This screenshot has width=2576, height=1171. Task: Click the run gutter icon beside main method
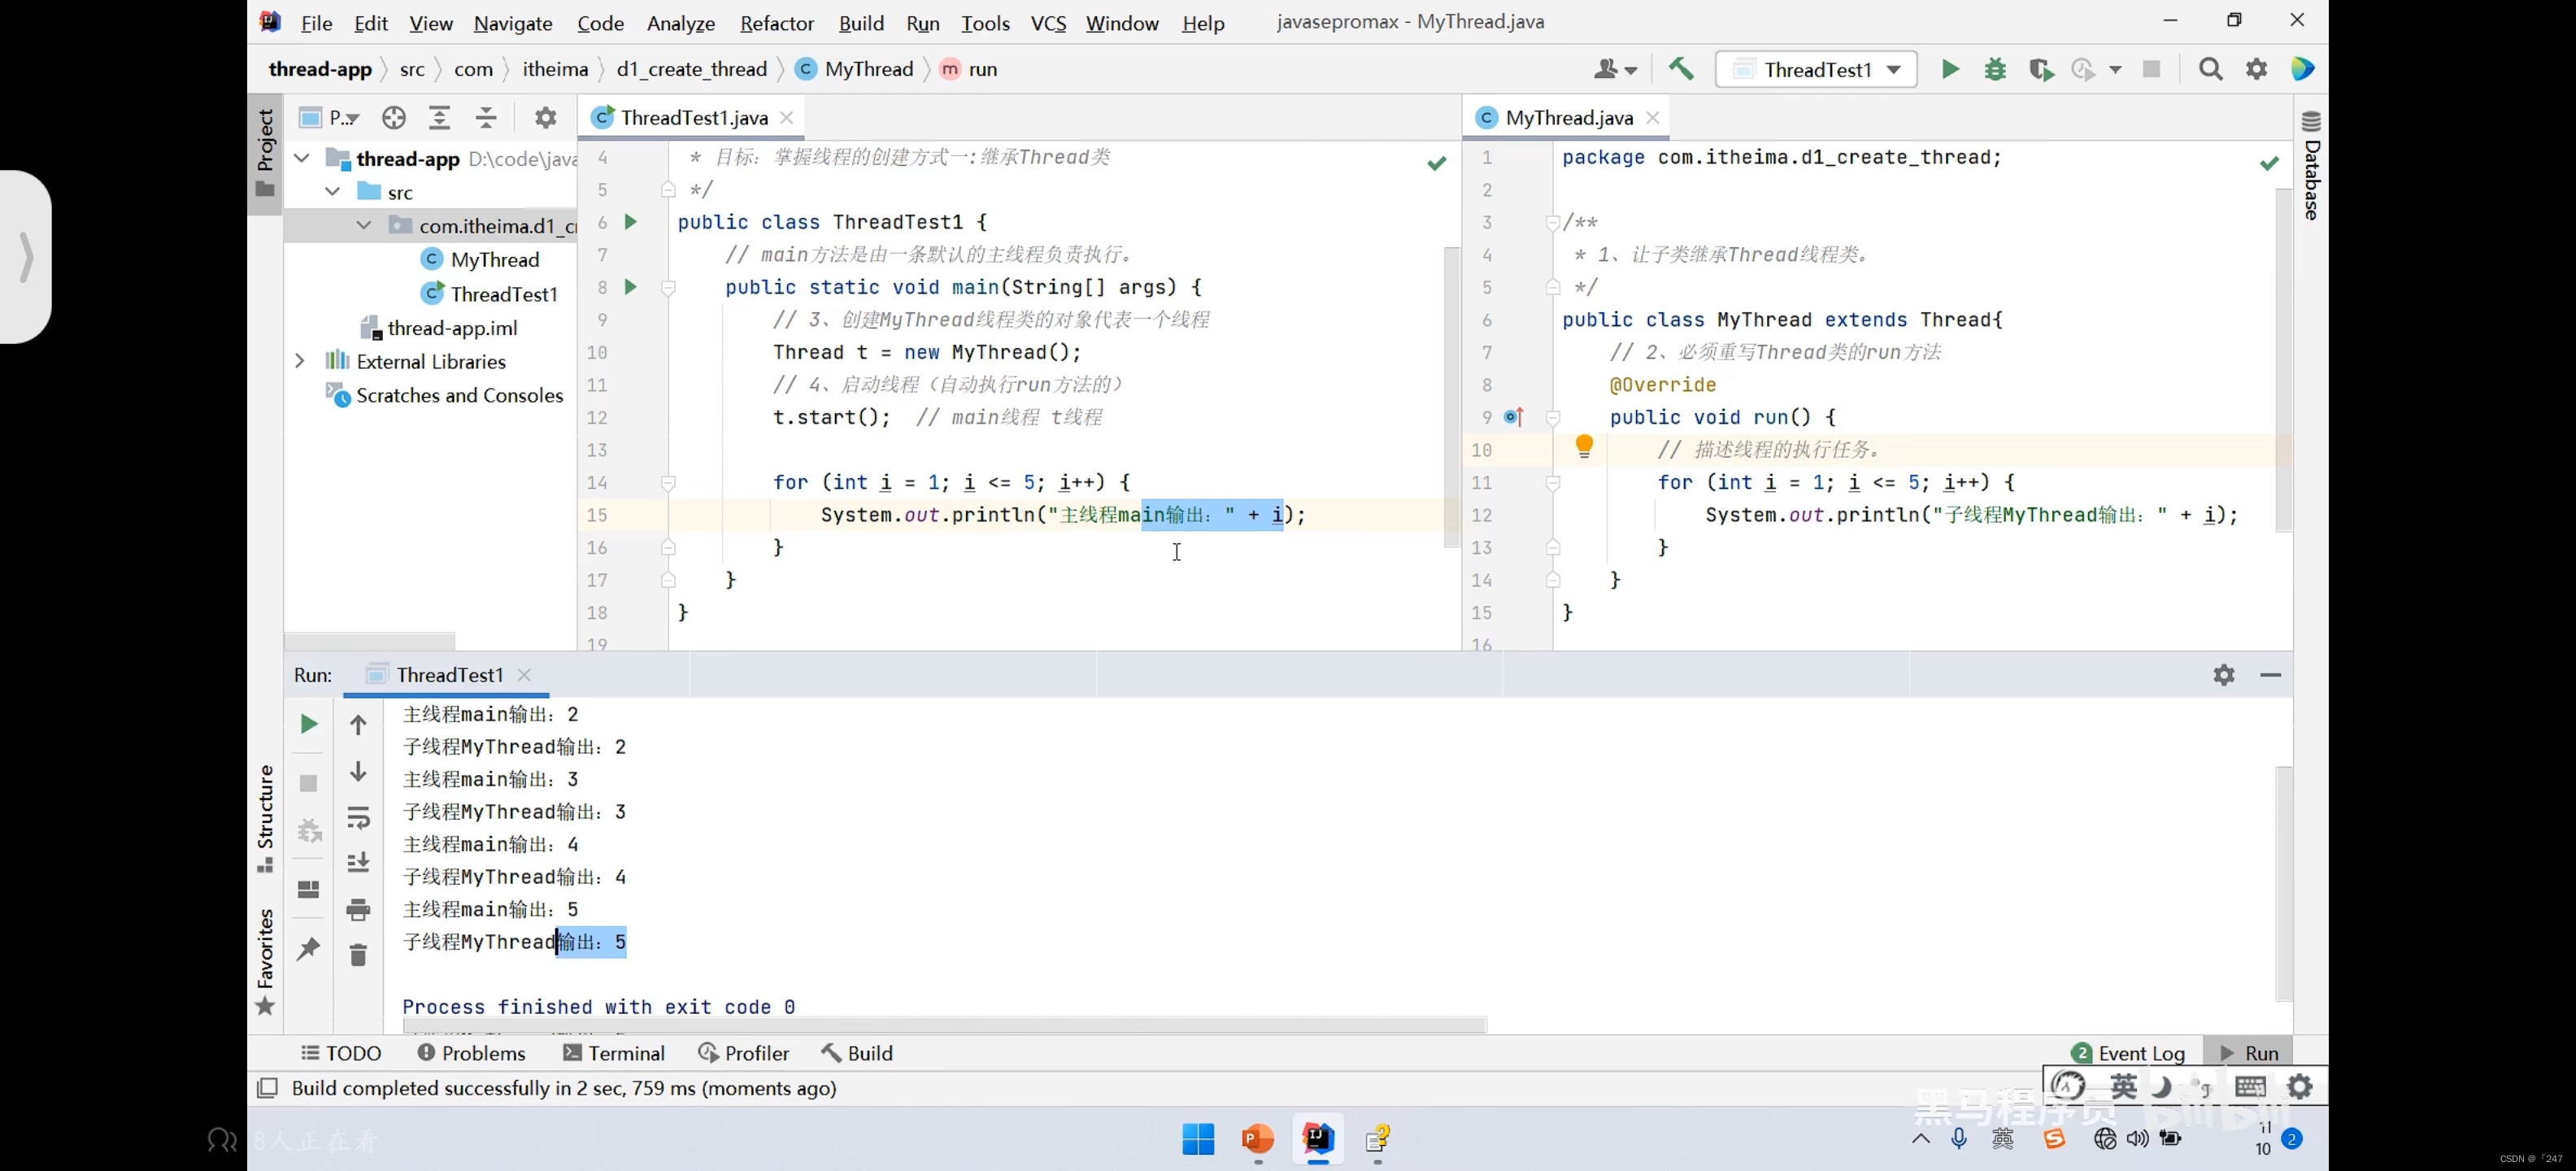point(631,287)
